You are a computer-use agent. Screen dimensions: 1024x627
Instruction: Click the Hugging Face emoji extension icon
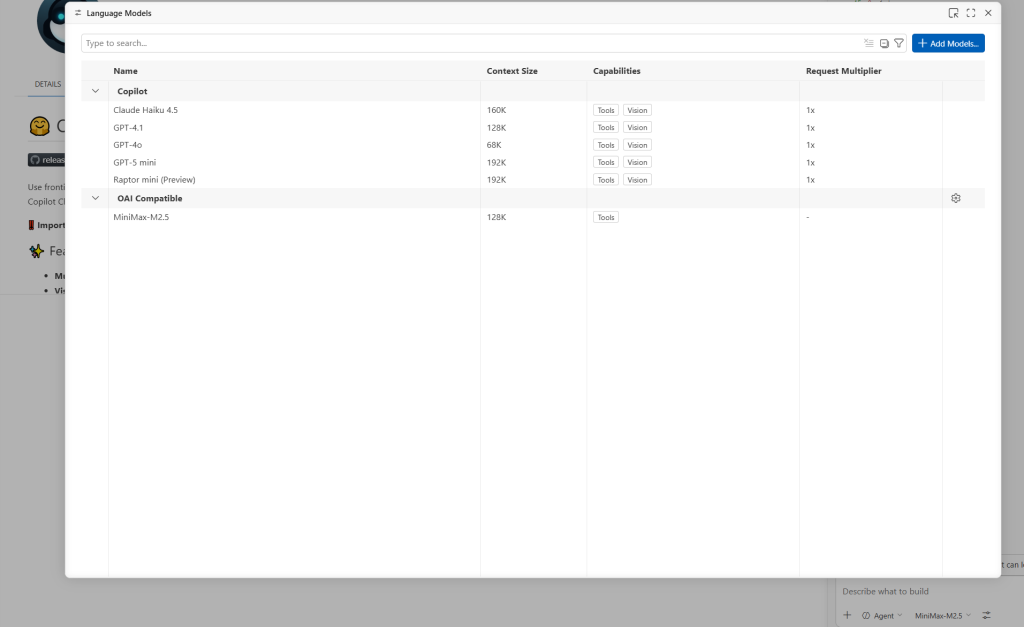[38, 126]
